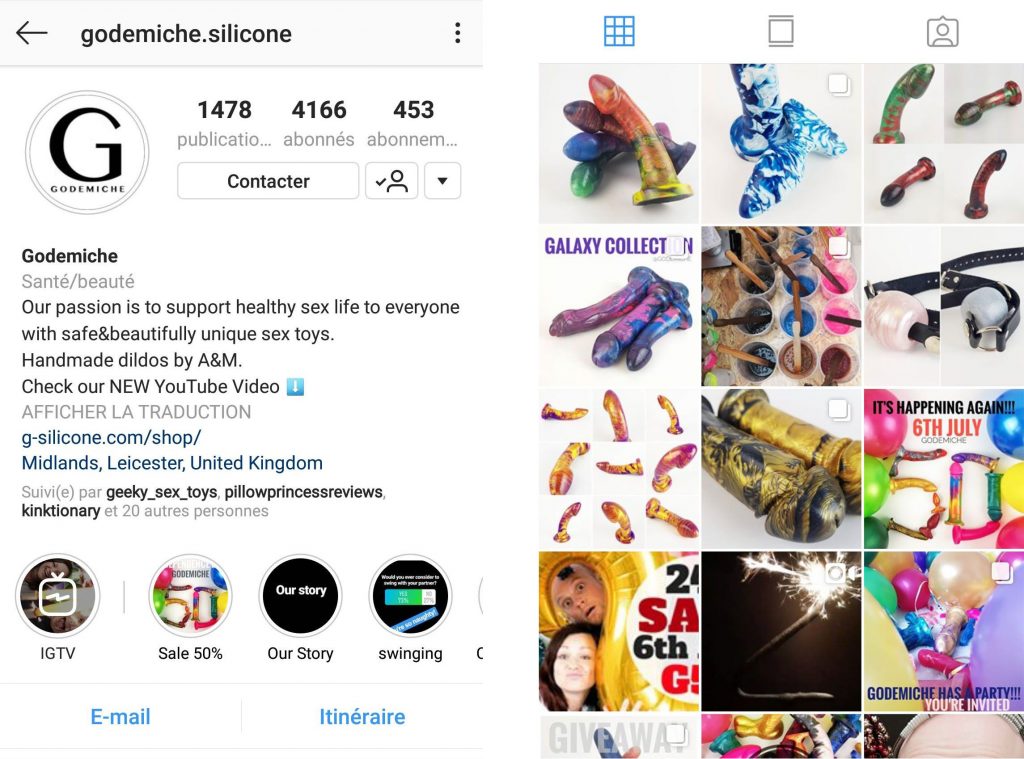Open the three-dot options menu
The image size is (1024, 759).
pos(457,33)
